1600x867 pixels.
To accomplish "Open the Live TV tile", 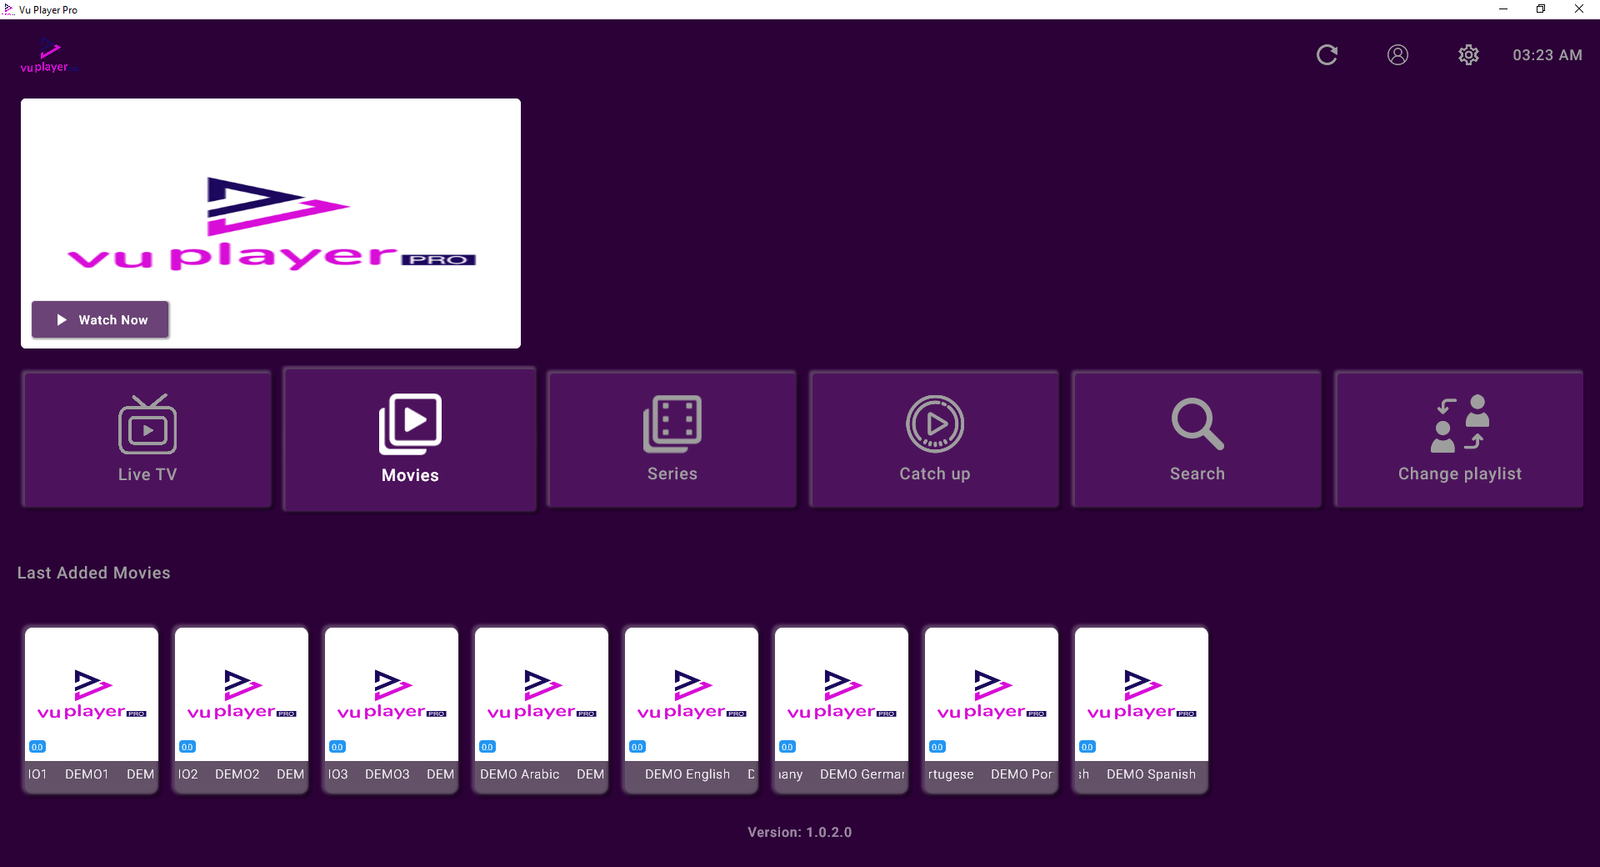I will click(147, 439).
